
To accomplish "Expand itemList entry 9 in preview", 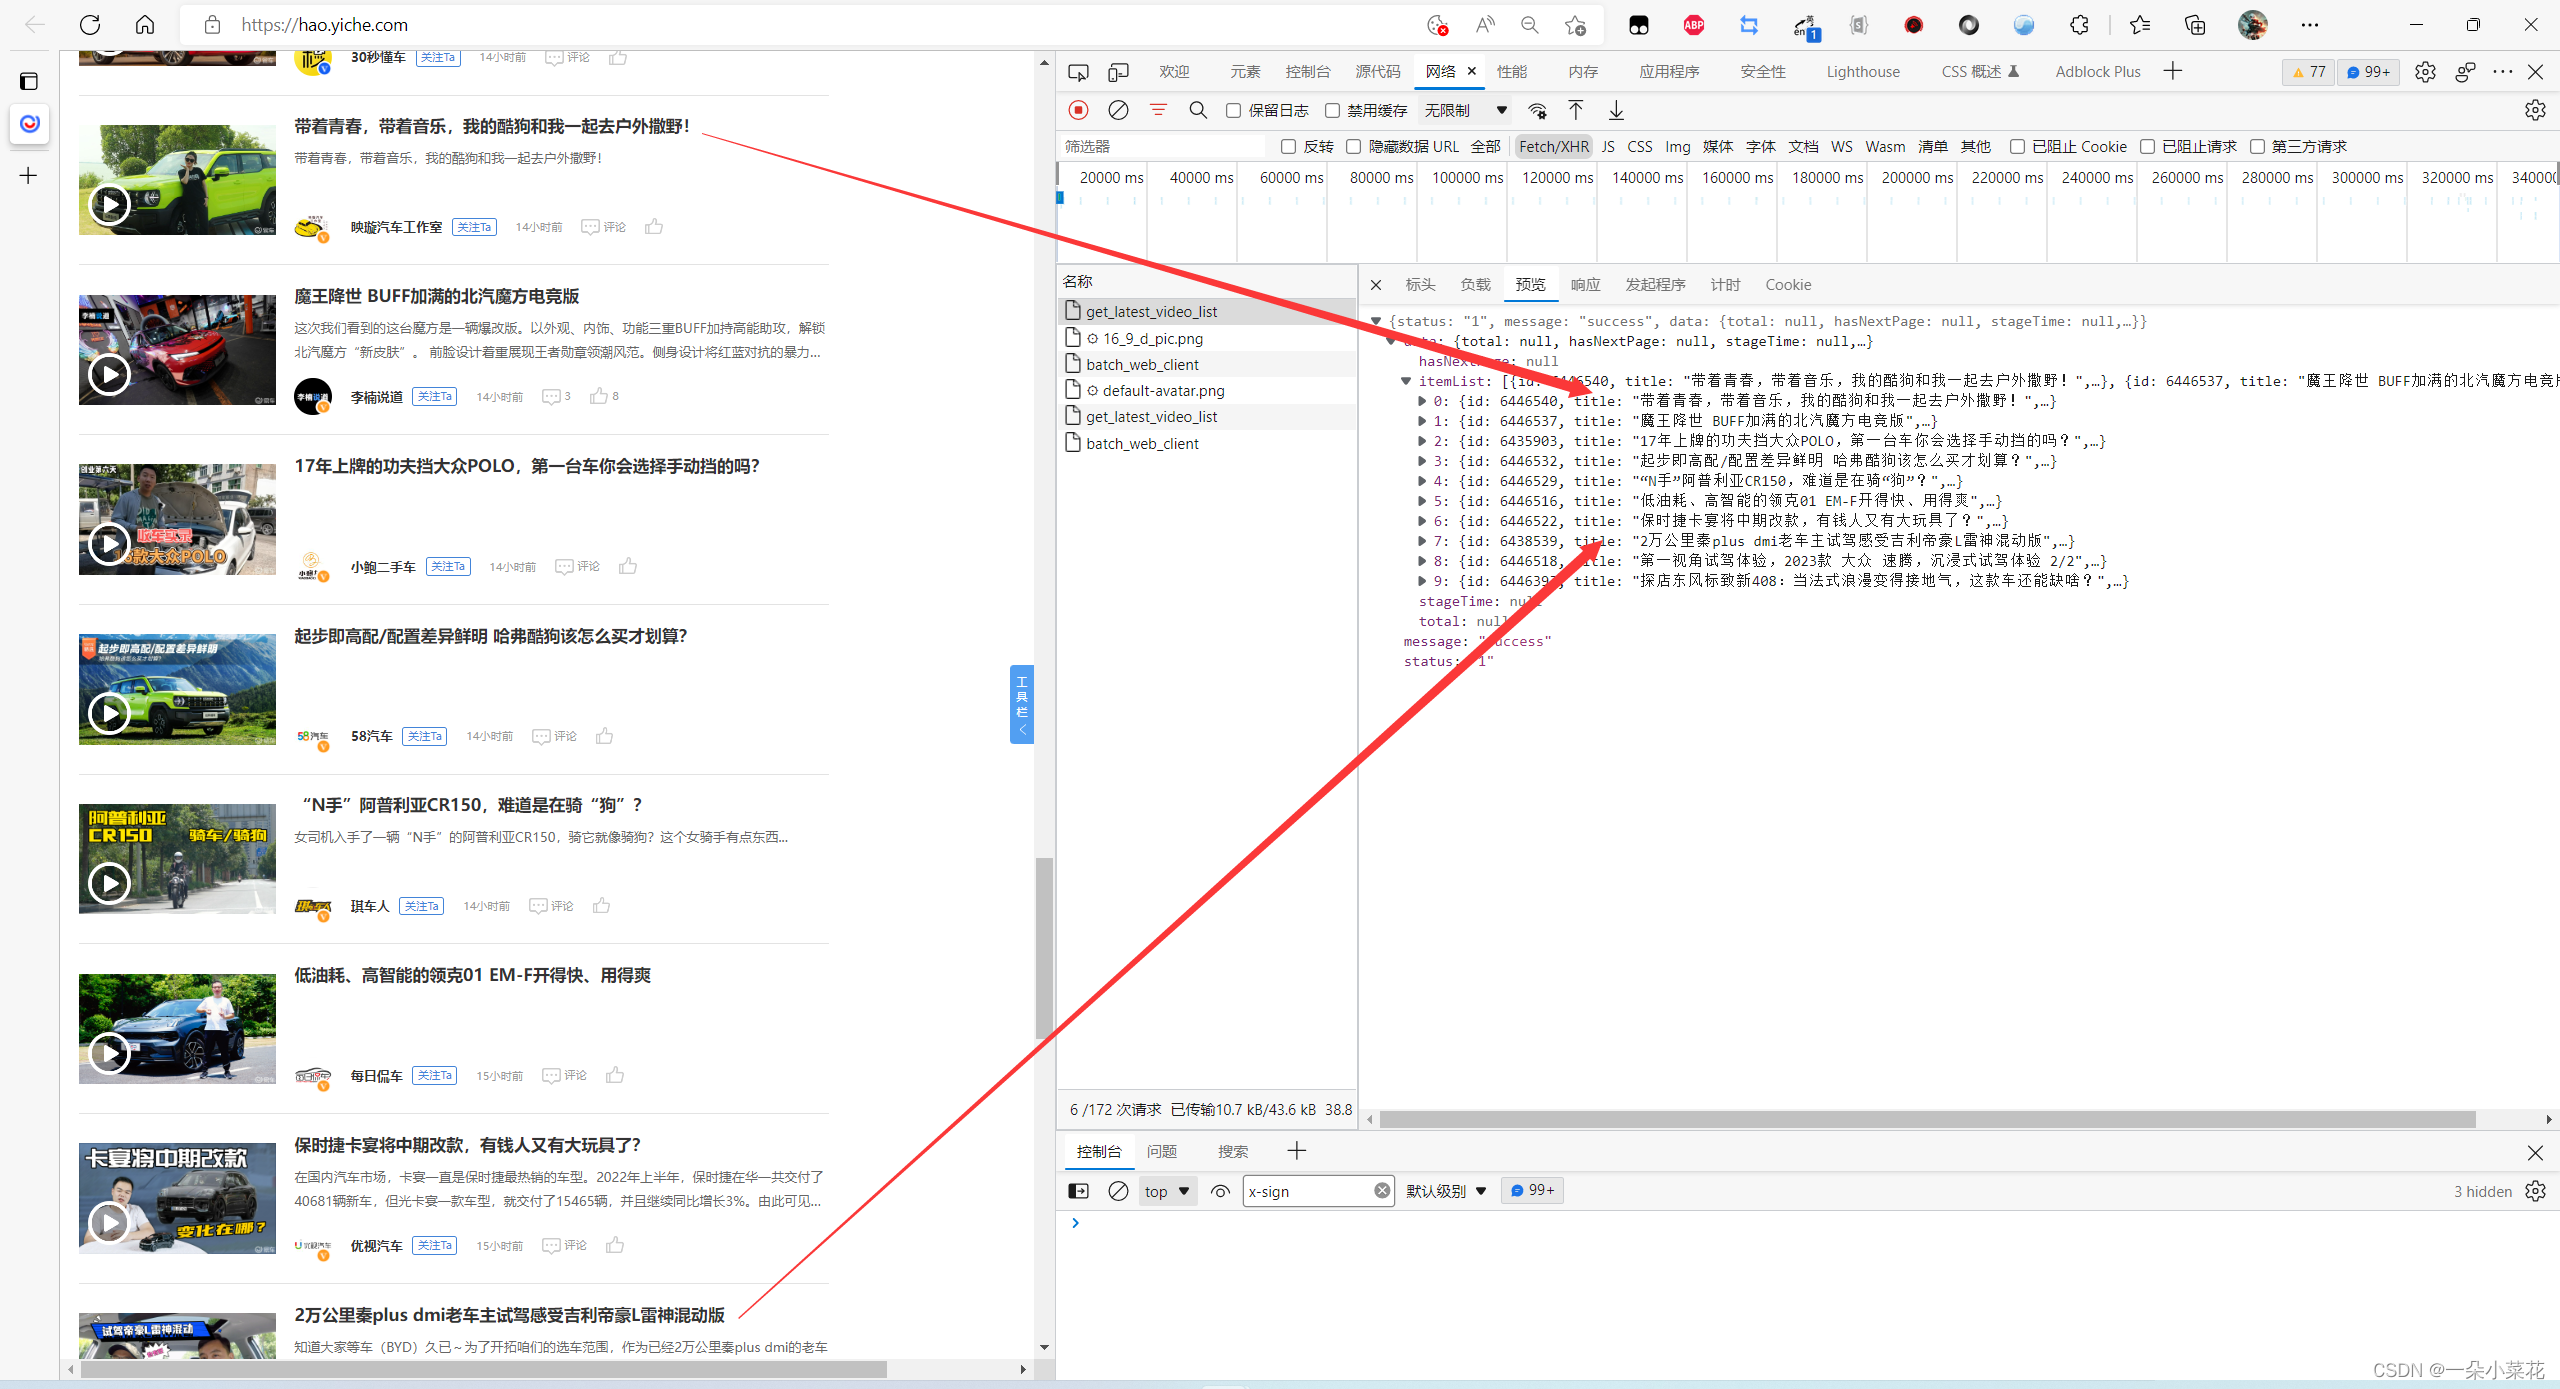I will tap(1422, 581).
